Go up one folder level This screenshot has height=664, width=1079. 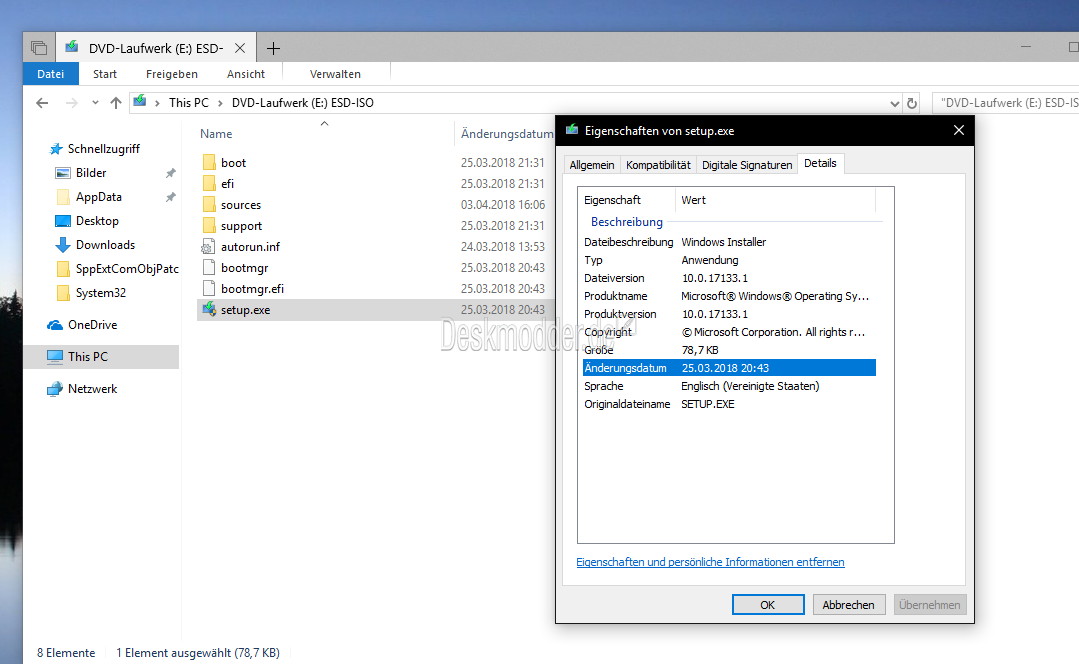point(116,103)
